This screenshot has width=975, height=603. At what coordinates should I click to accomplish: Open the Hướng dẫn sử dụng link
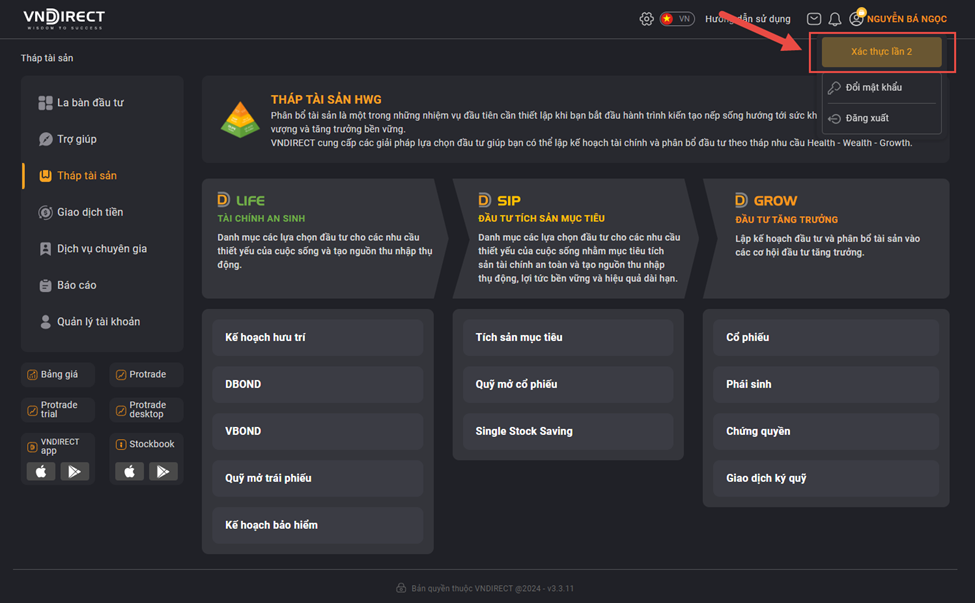[747, 19]
